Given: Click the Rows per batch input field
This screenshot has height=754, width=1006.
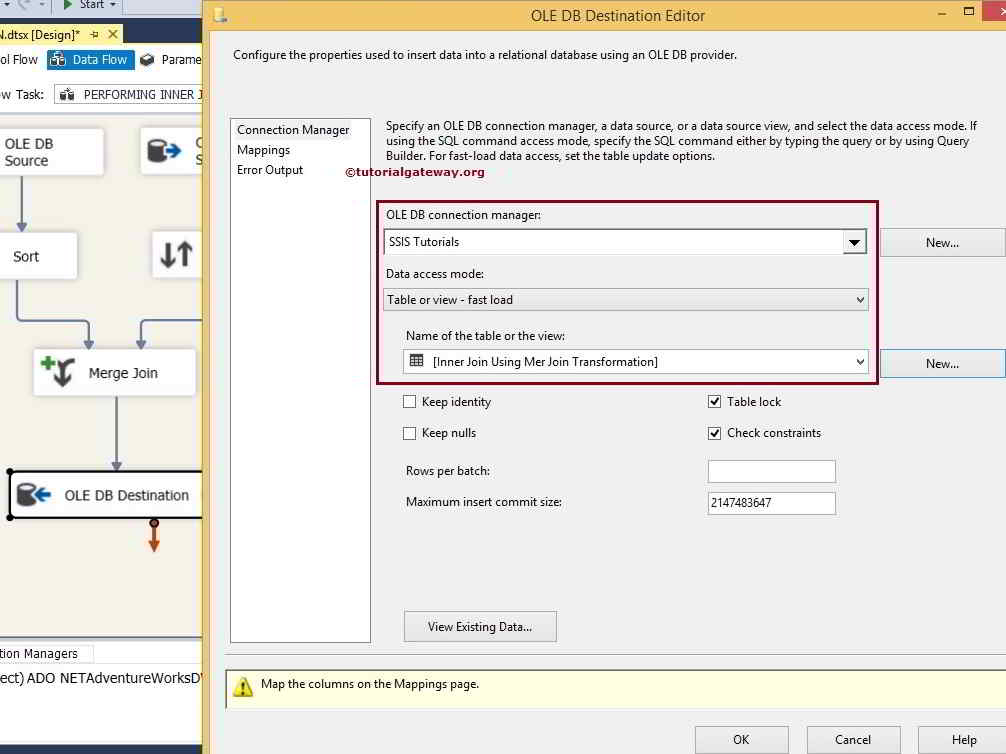Looking at the screenshot, I should (771, 471).
